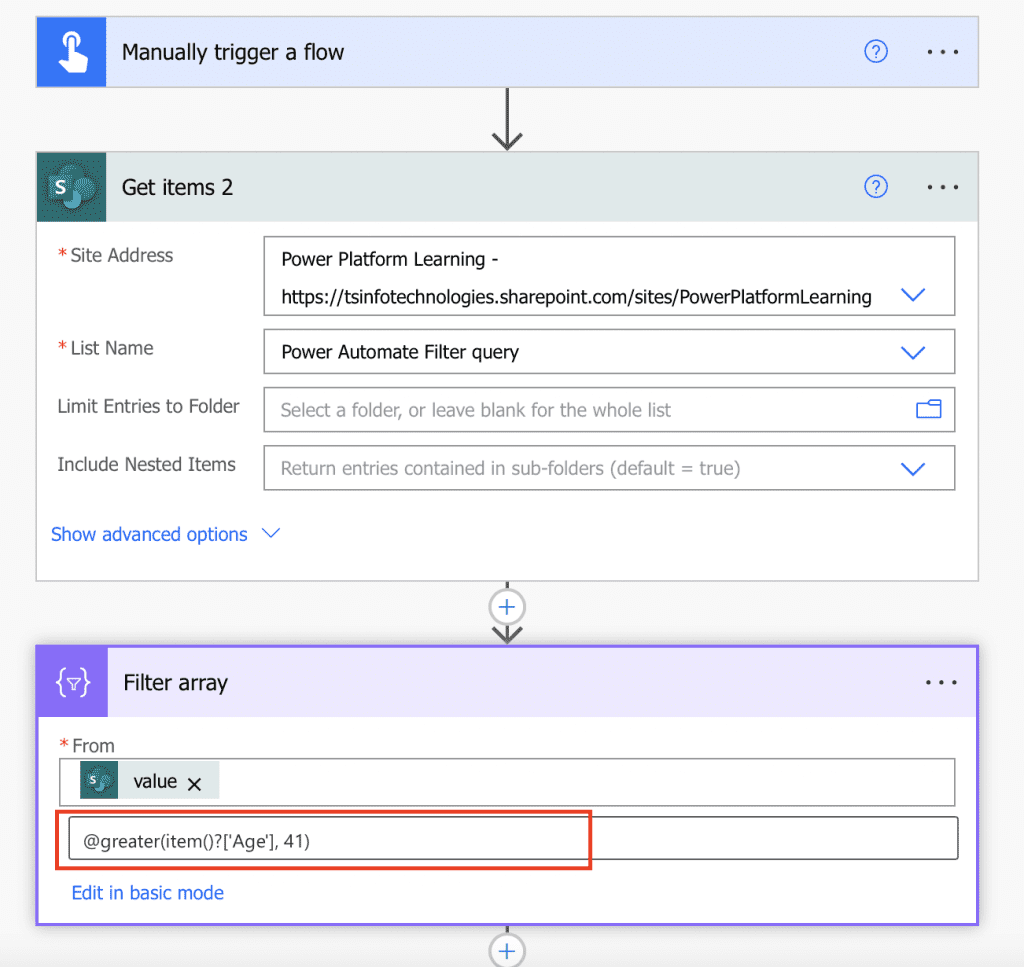Screen dimensions: 1024x967
Task: Click the manual trigger hand icon
Action: (x=72, y=52)
